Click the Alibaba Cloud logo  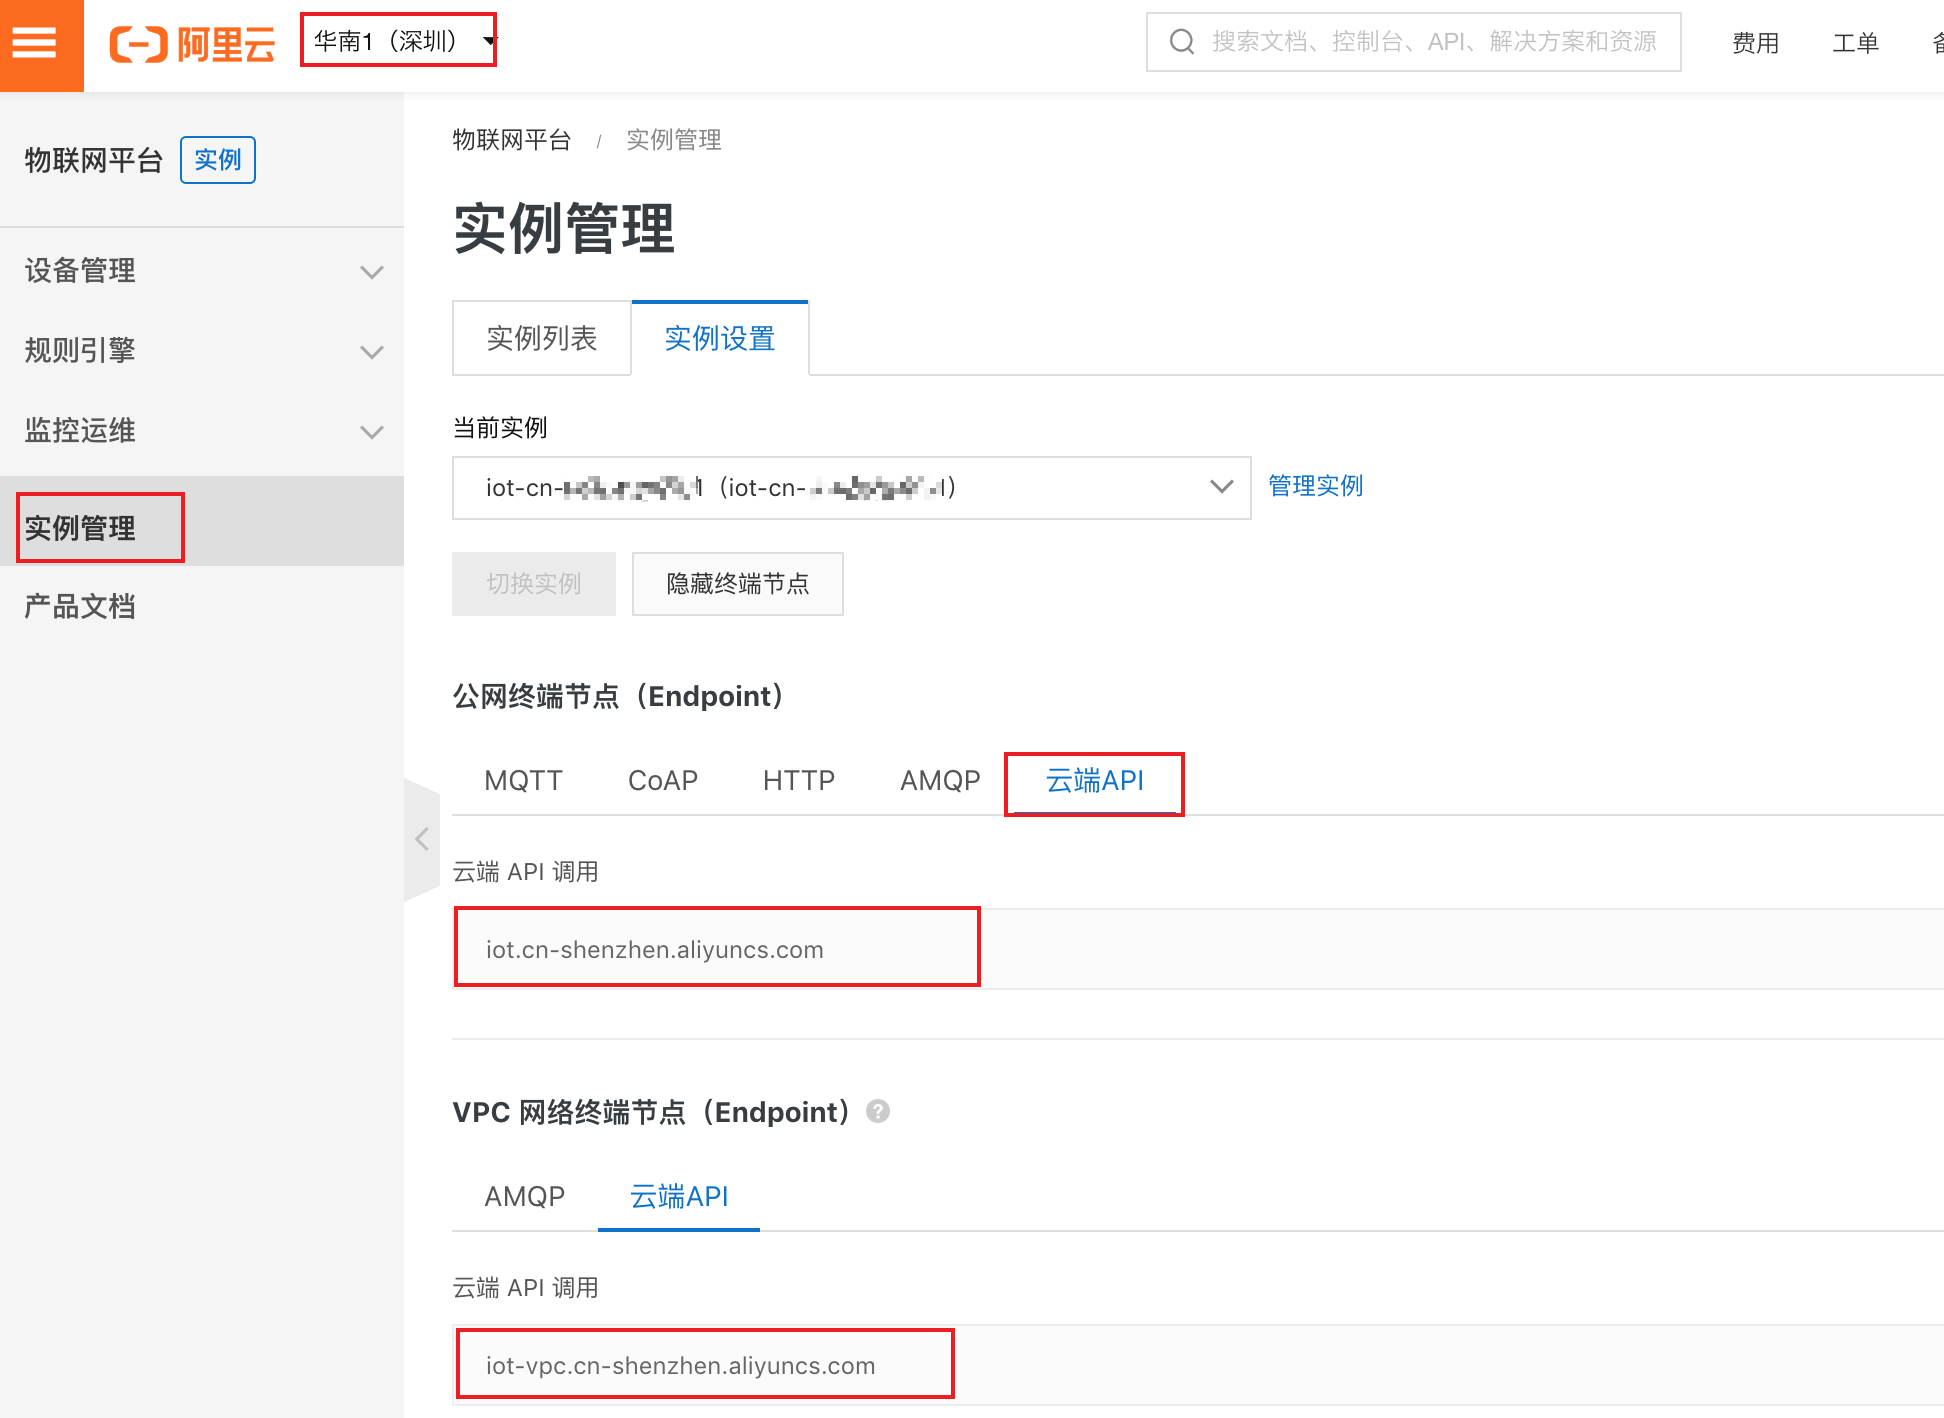[192, 44]
